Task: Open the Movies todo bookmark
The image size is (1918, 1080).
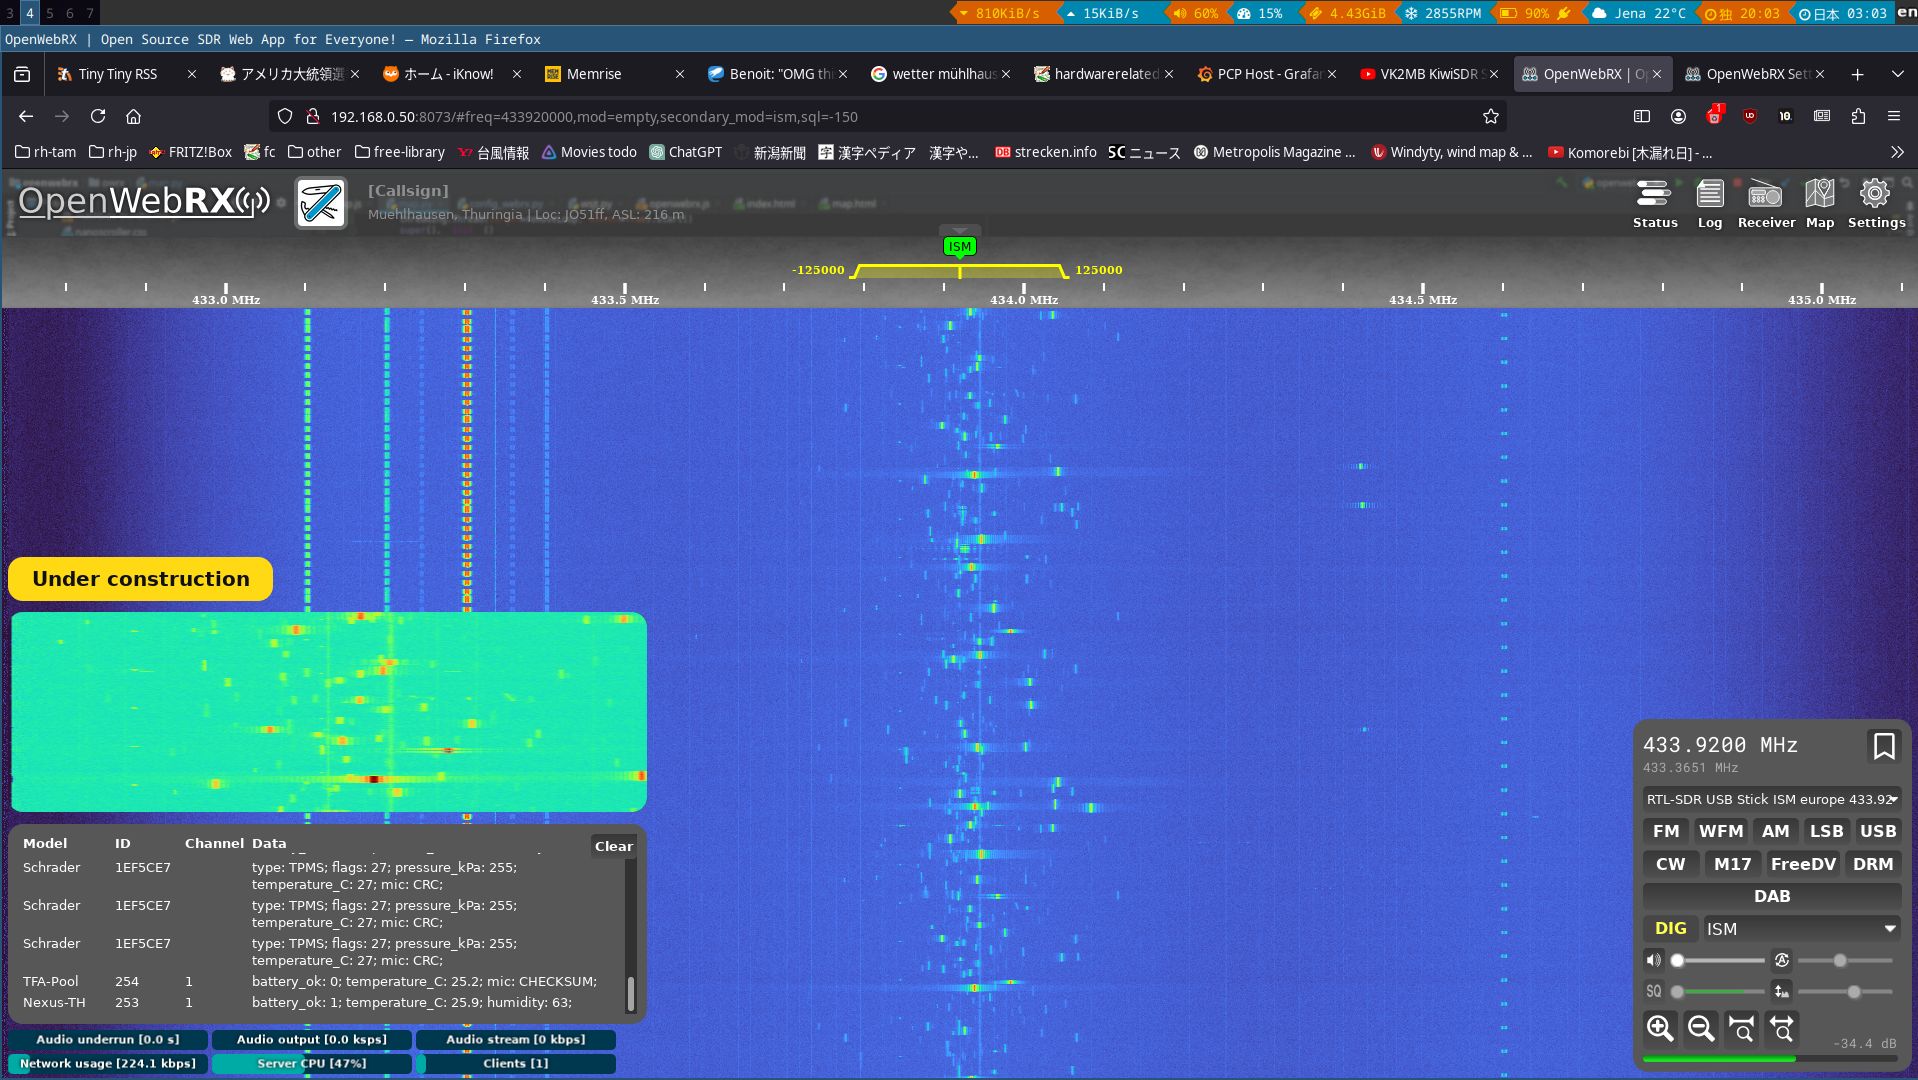Action: click(589, 152)
